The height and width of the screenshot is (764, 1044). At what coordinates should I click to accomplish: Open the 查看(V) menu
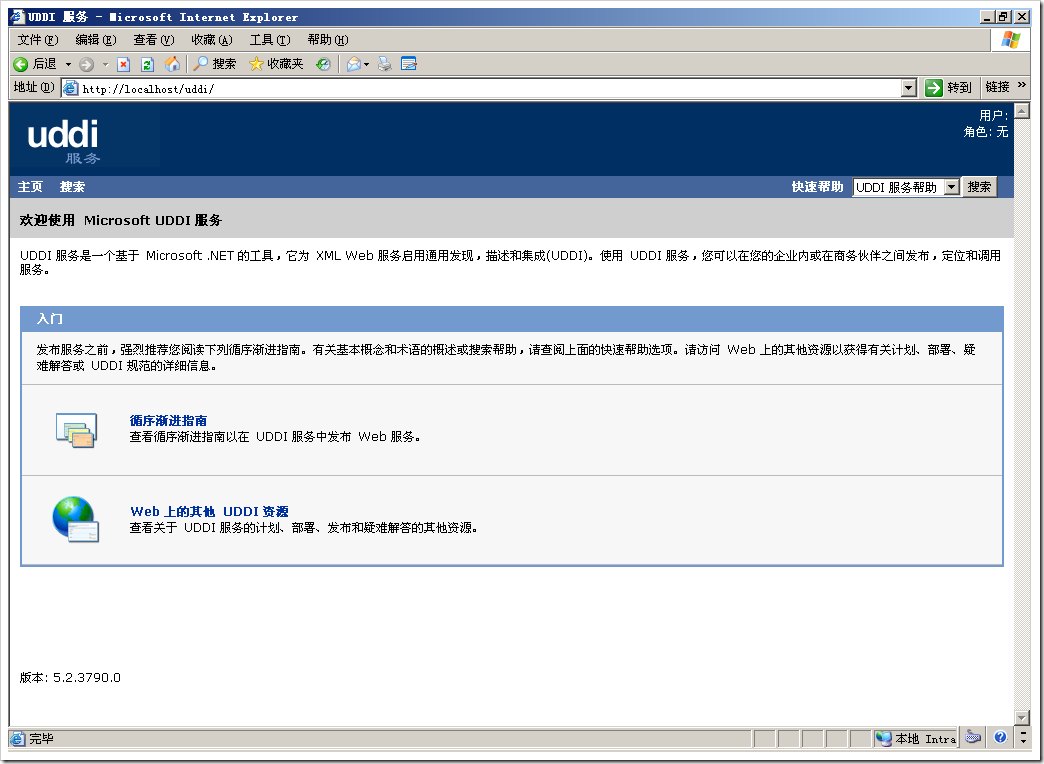(154, 40)
